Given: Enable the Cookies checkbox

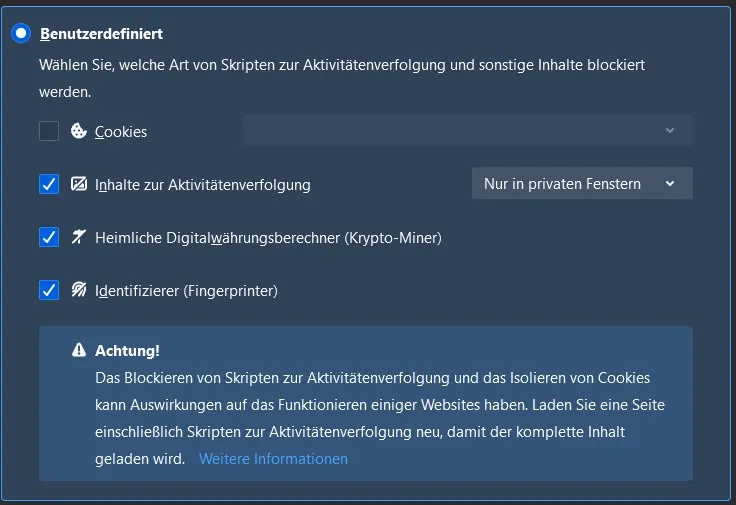Looking at the screenshot, I should click(x=49, y=131).
